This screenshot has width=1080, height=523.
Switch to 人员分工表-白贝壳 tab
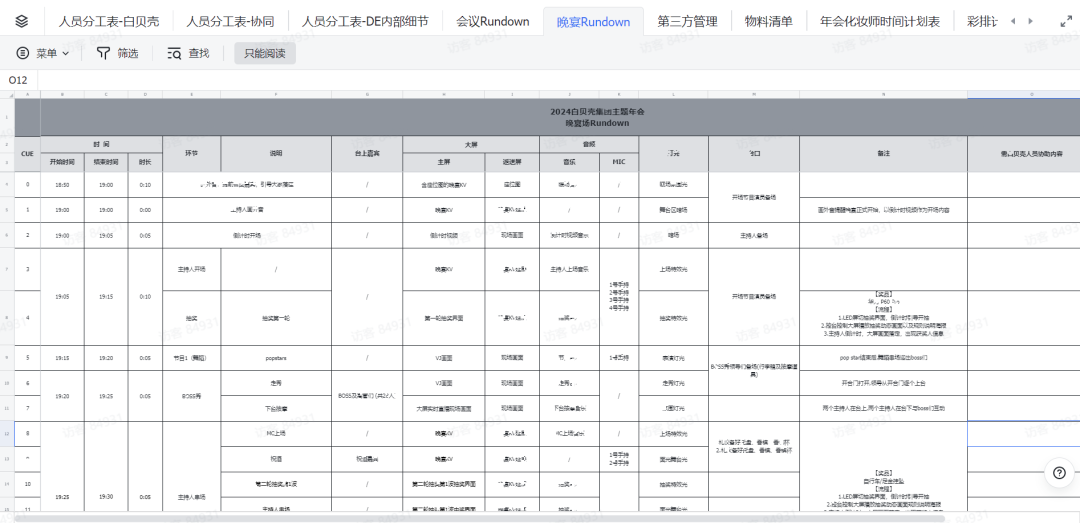tap(109, 21)
